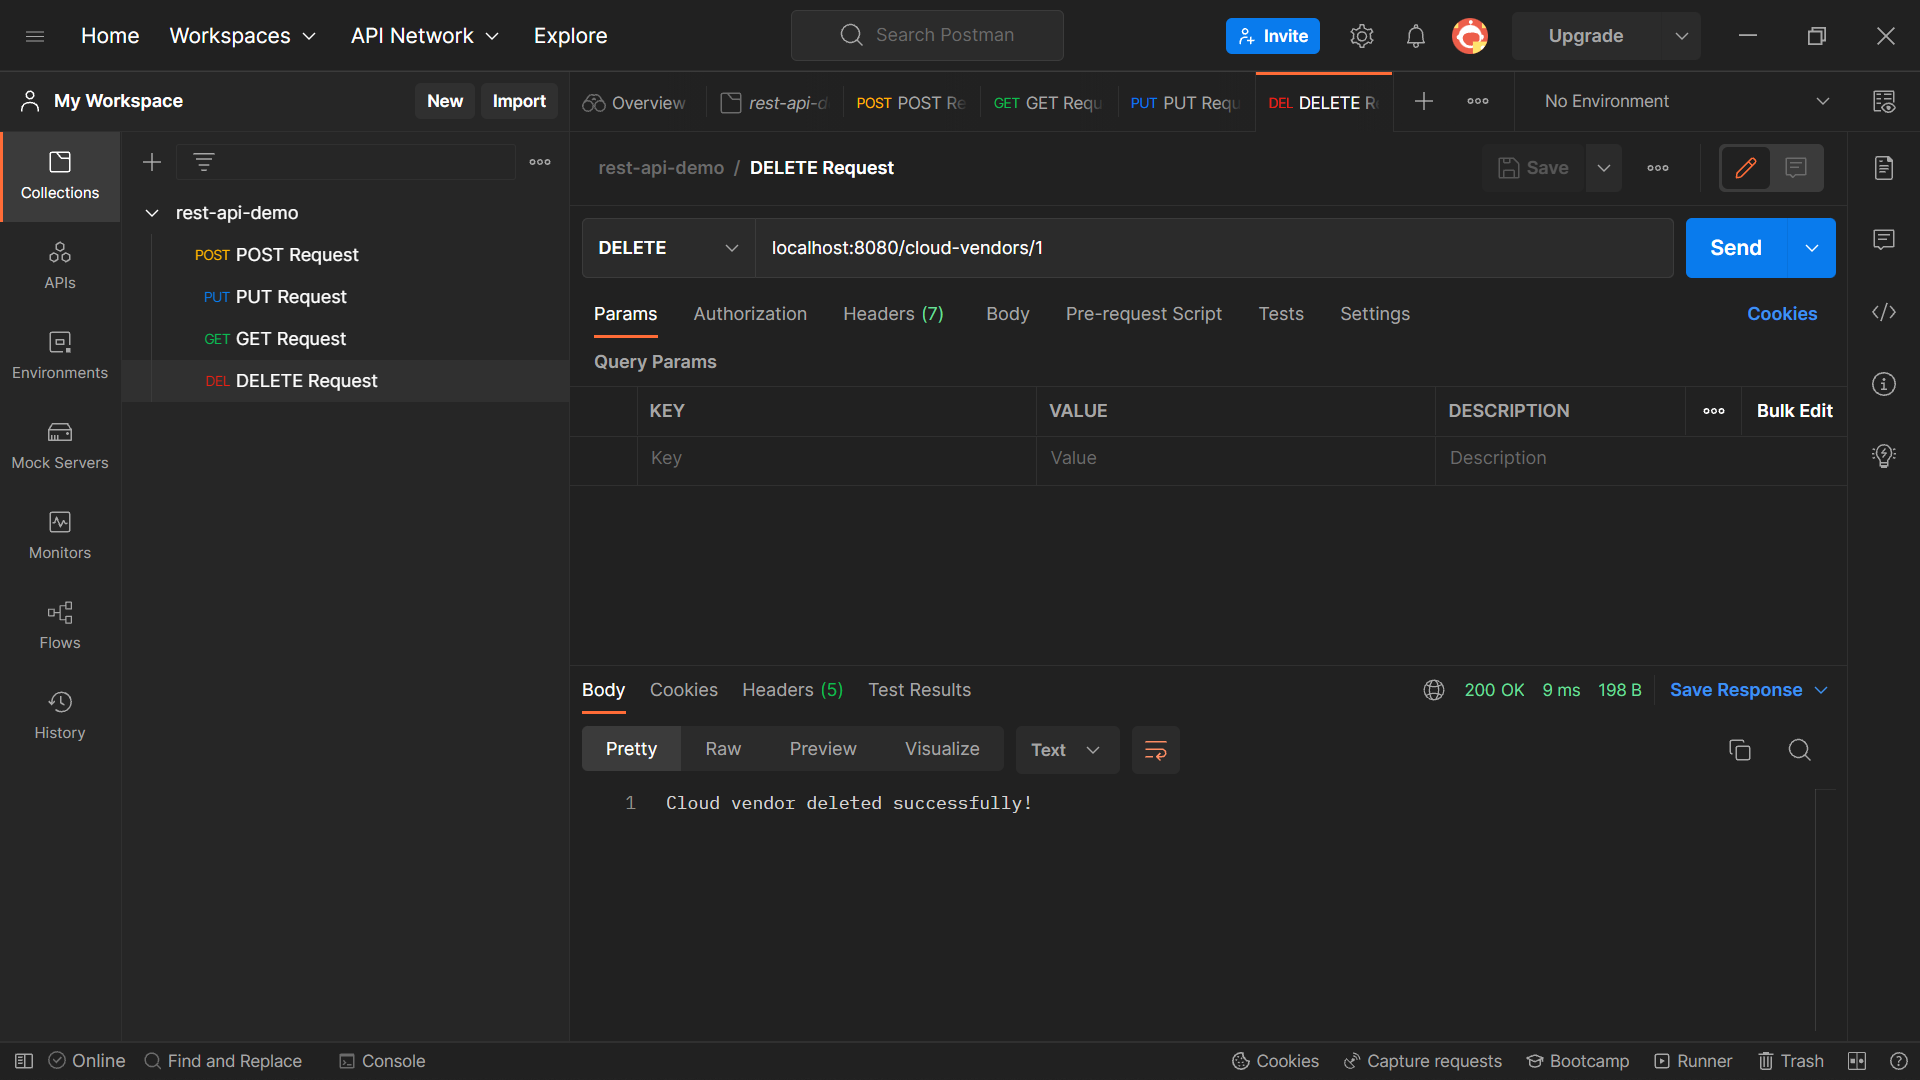Open the Console at the bottom
Viewport: 1920px width, 1080px height.
coord(381,1060)
